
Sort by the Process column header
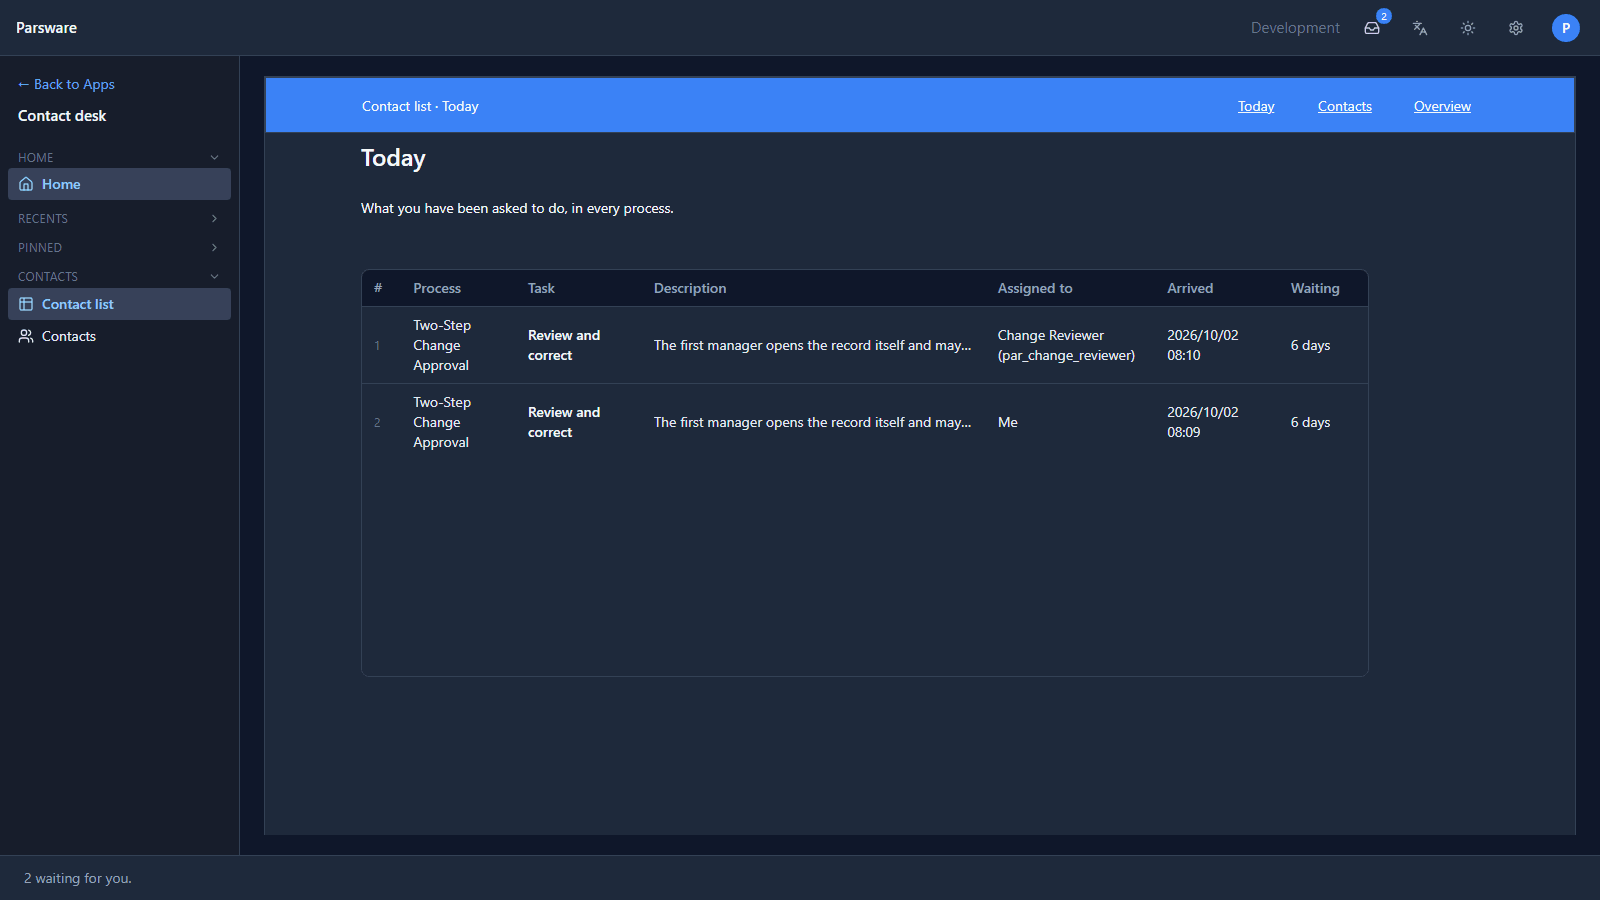[x=437, y=288]
